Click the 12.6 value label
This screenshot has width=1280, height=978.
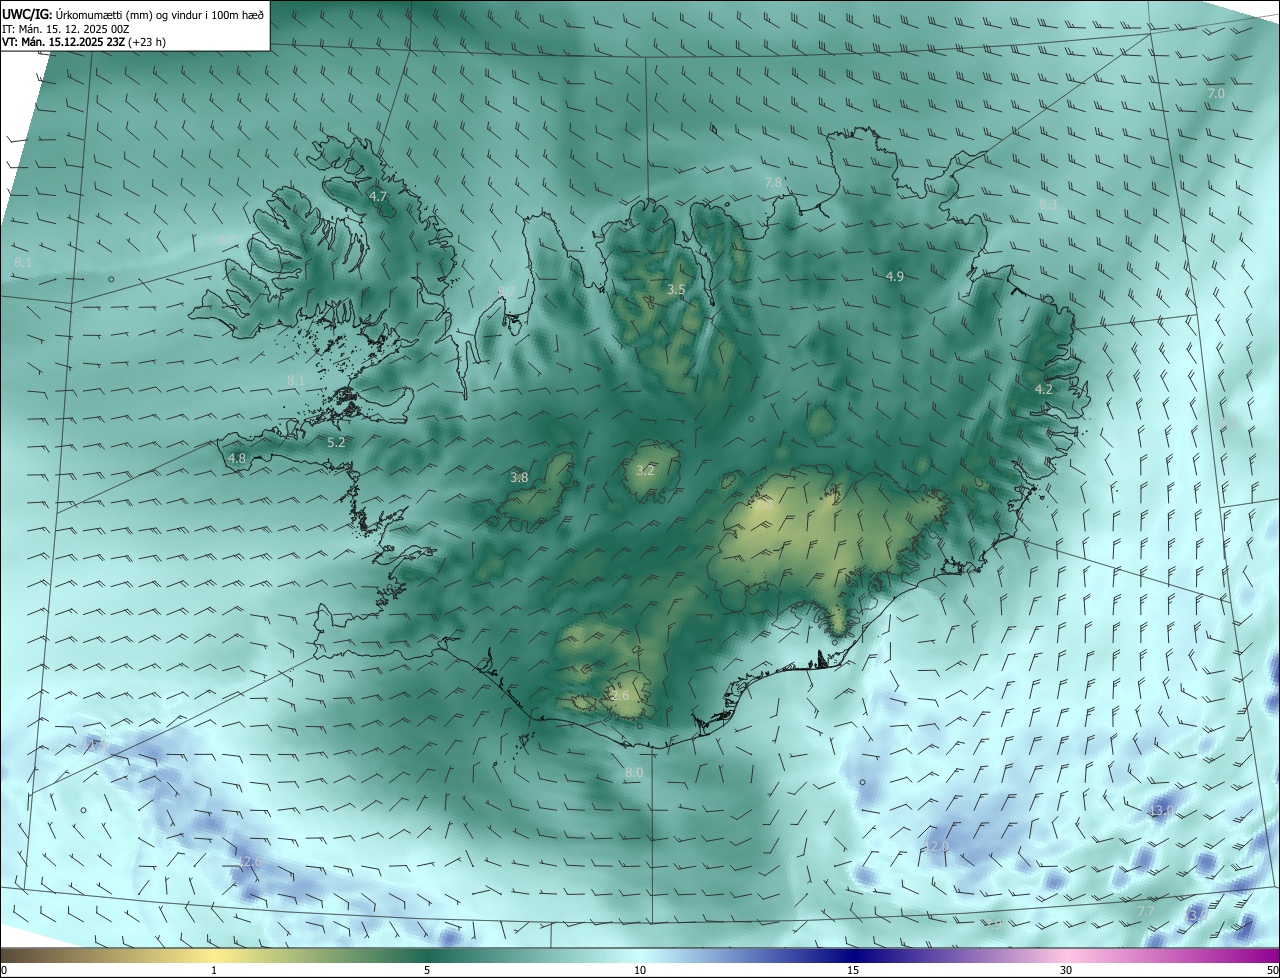coord(250,861)
